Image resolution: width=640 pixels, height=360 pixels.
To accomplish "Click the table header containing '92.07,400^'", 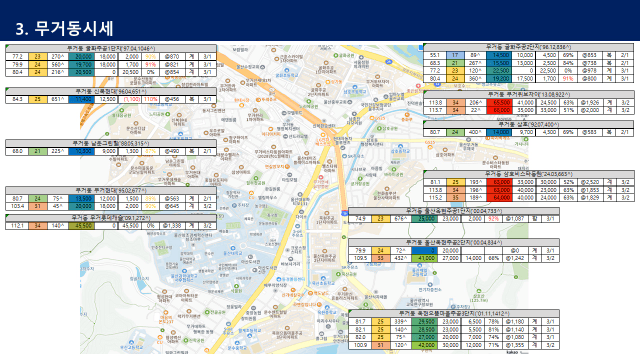I will 529,124.
